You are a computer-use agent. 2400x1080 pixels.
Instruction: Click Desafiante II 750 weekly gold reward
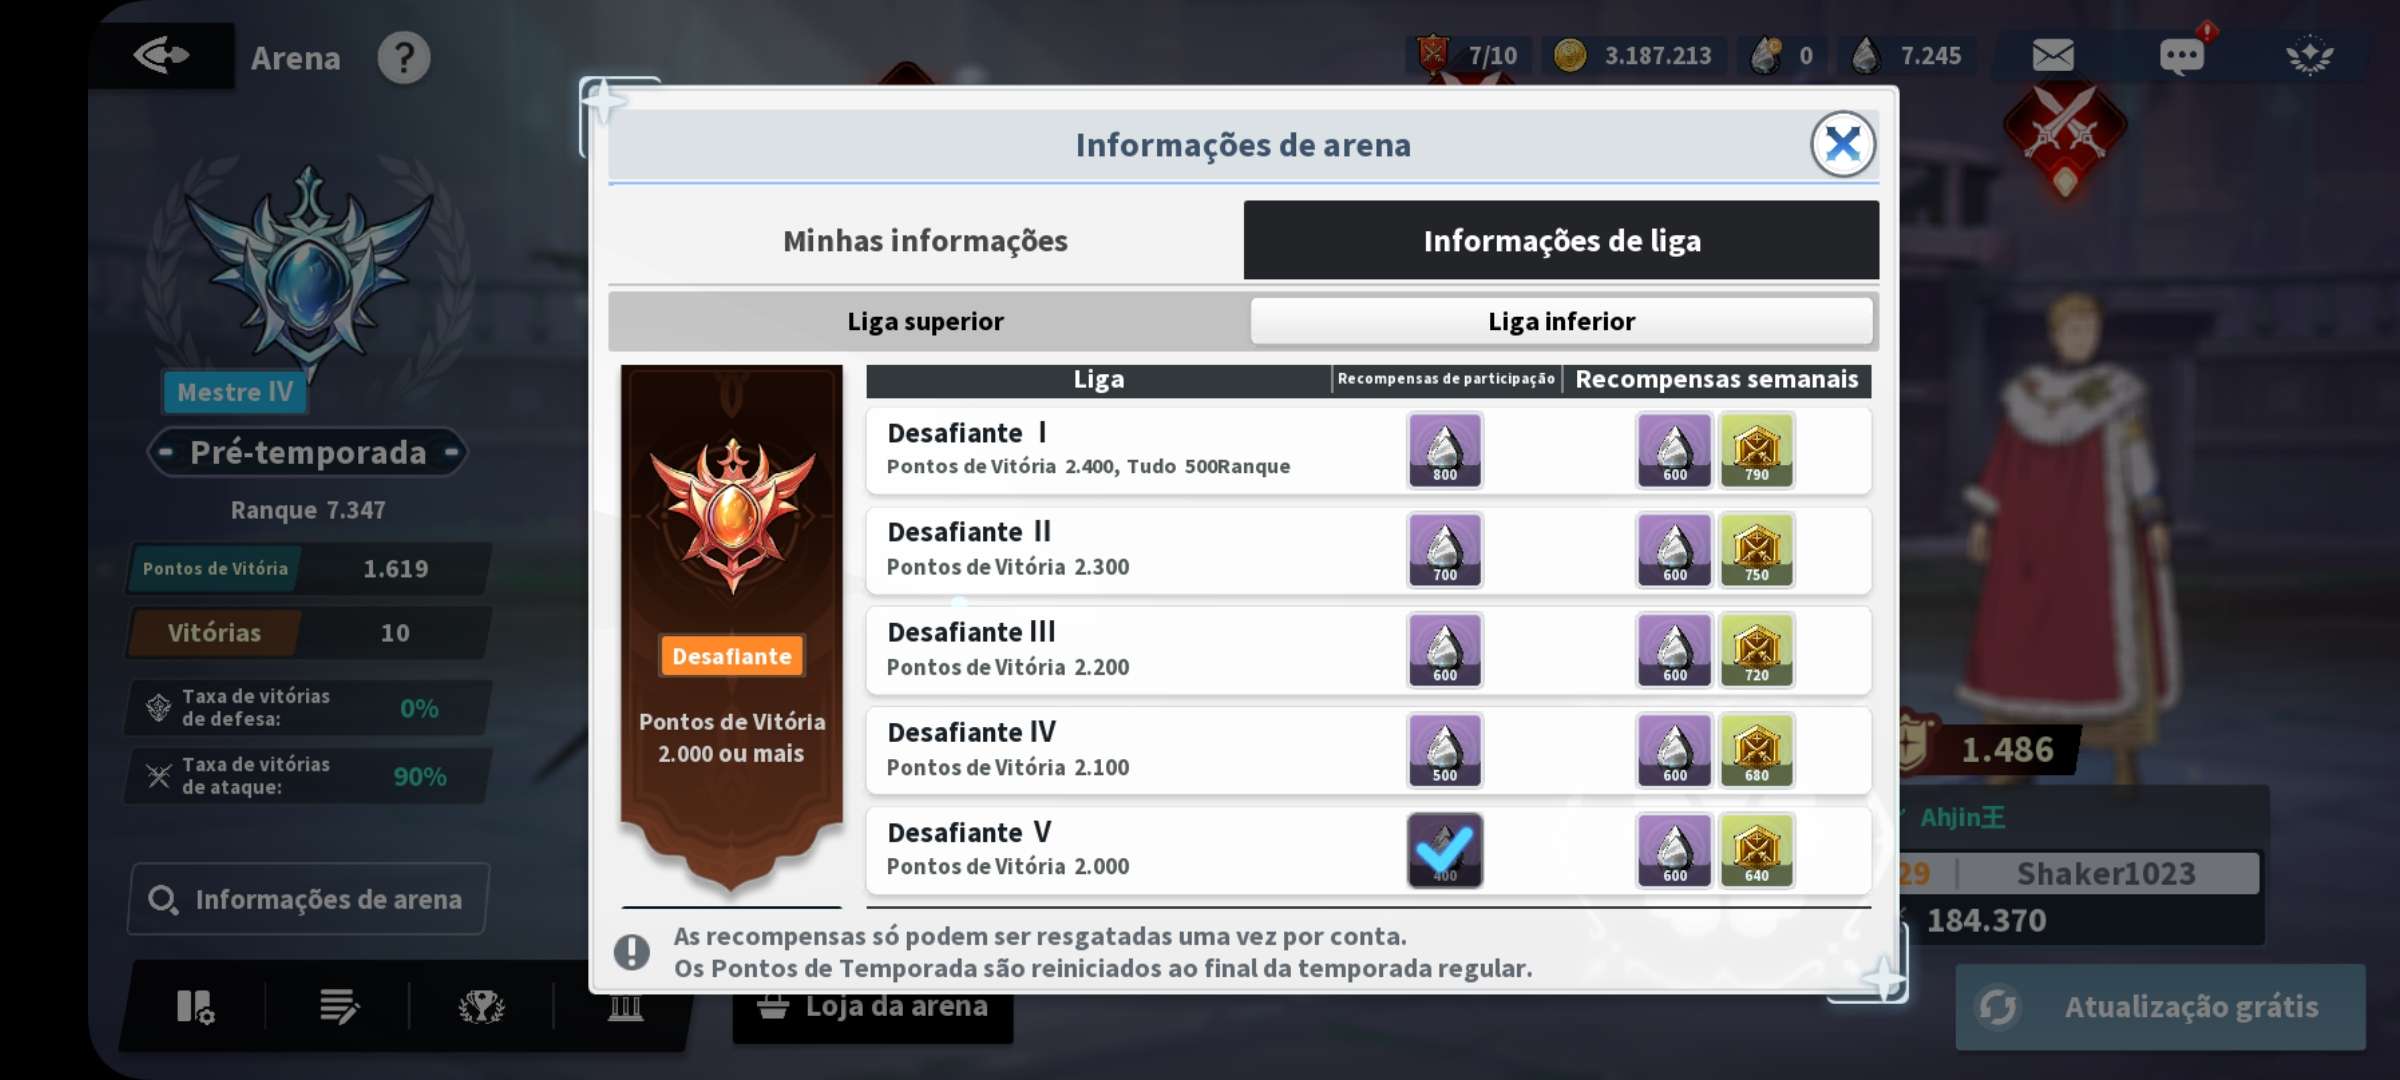[1756, 550]
